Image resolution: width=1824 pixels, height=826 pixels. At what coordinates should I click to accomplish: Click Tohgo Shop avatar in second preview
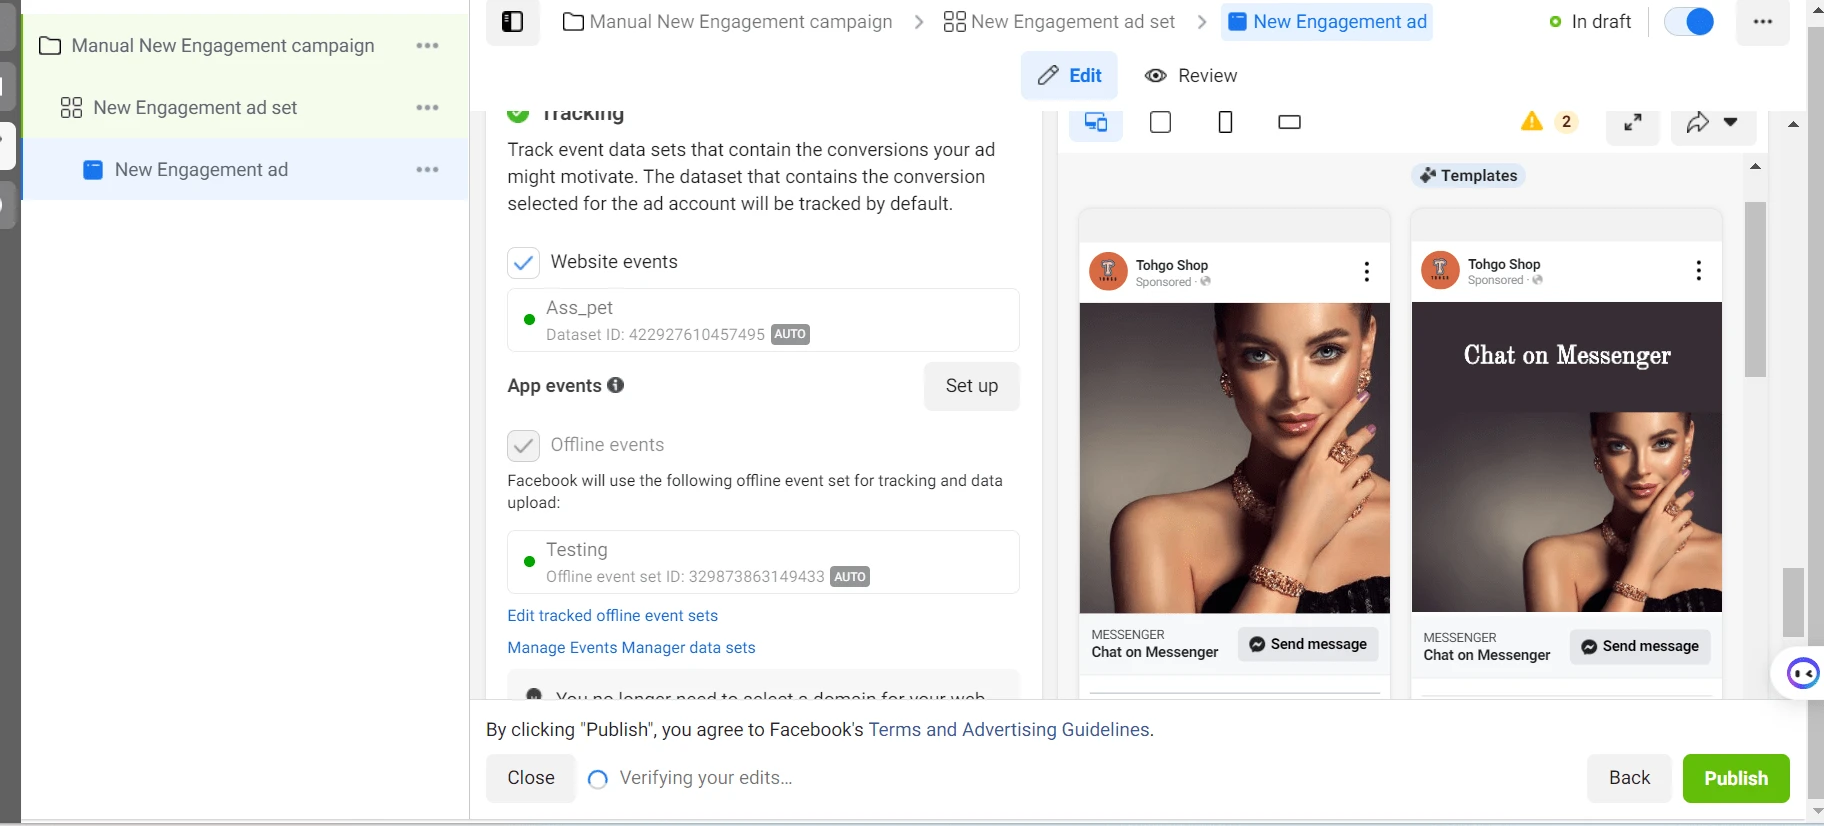(1440, 270)
